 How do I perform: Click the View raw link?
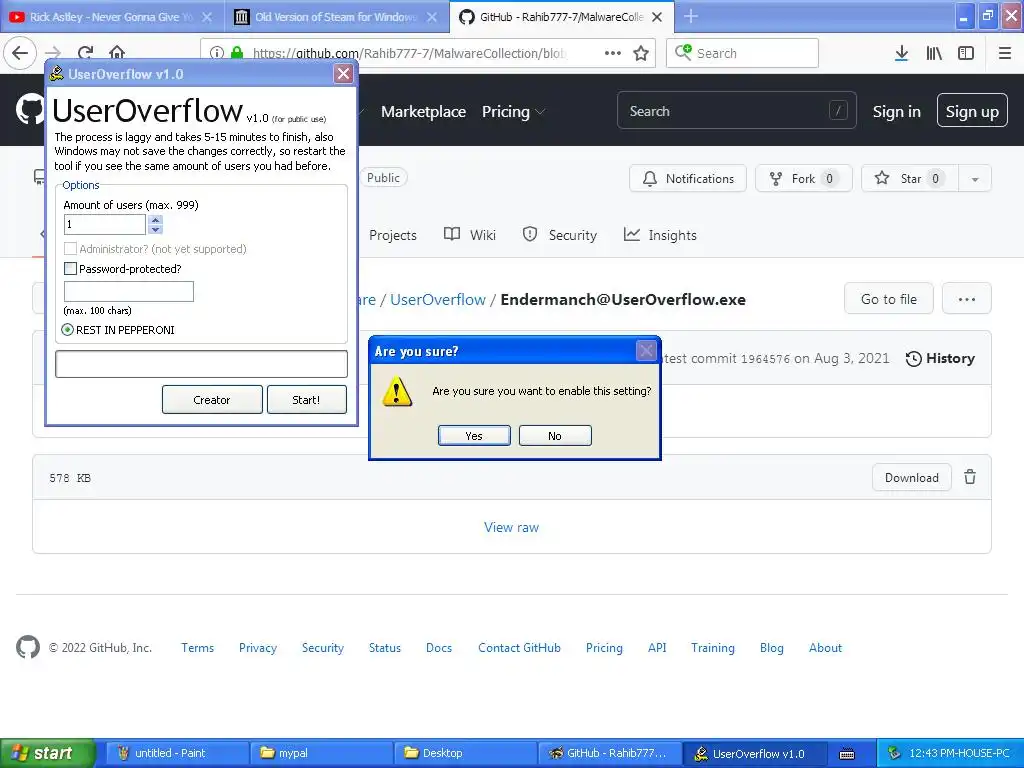point(511,528)
